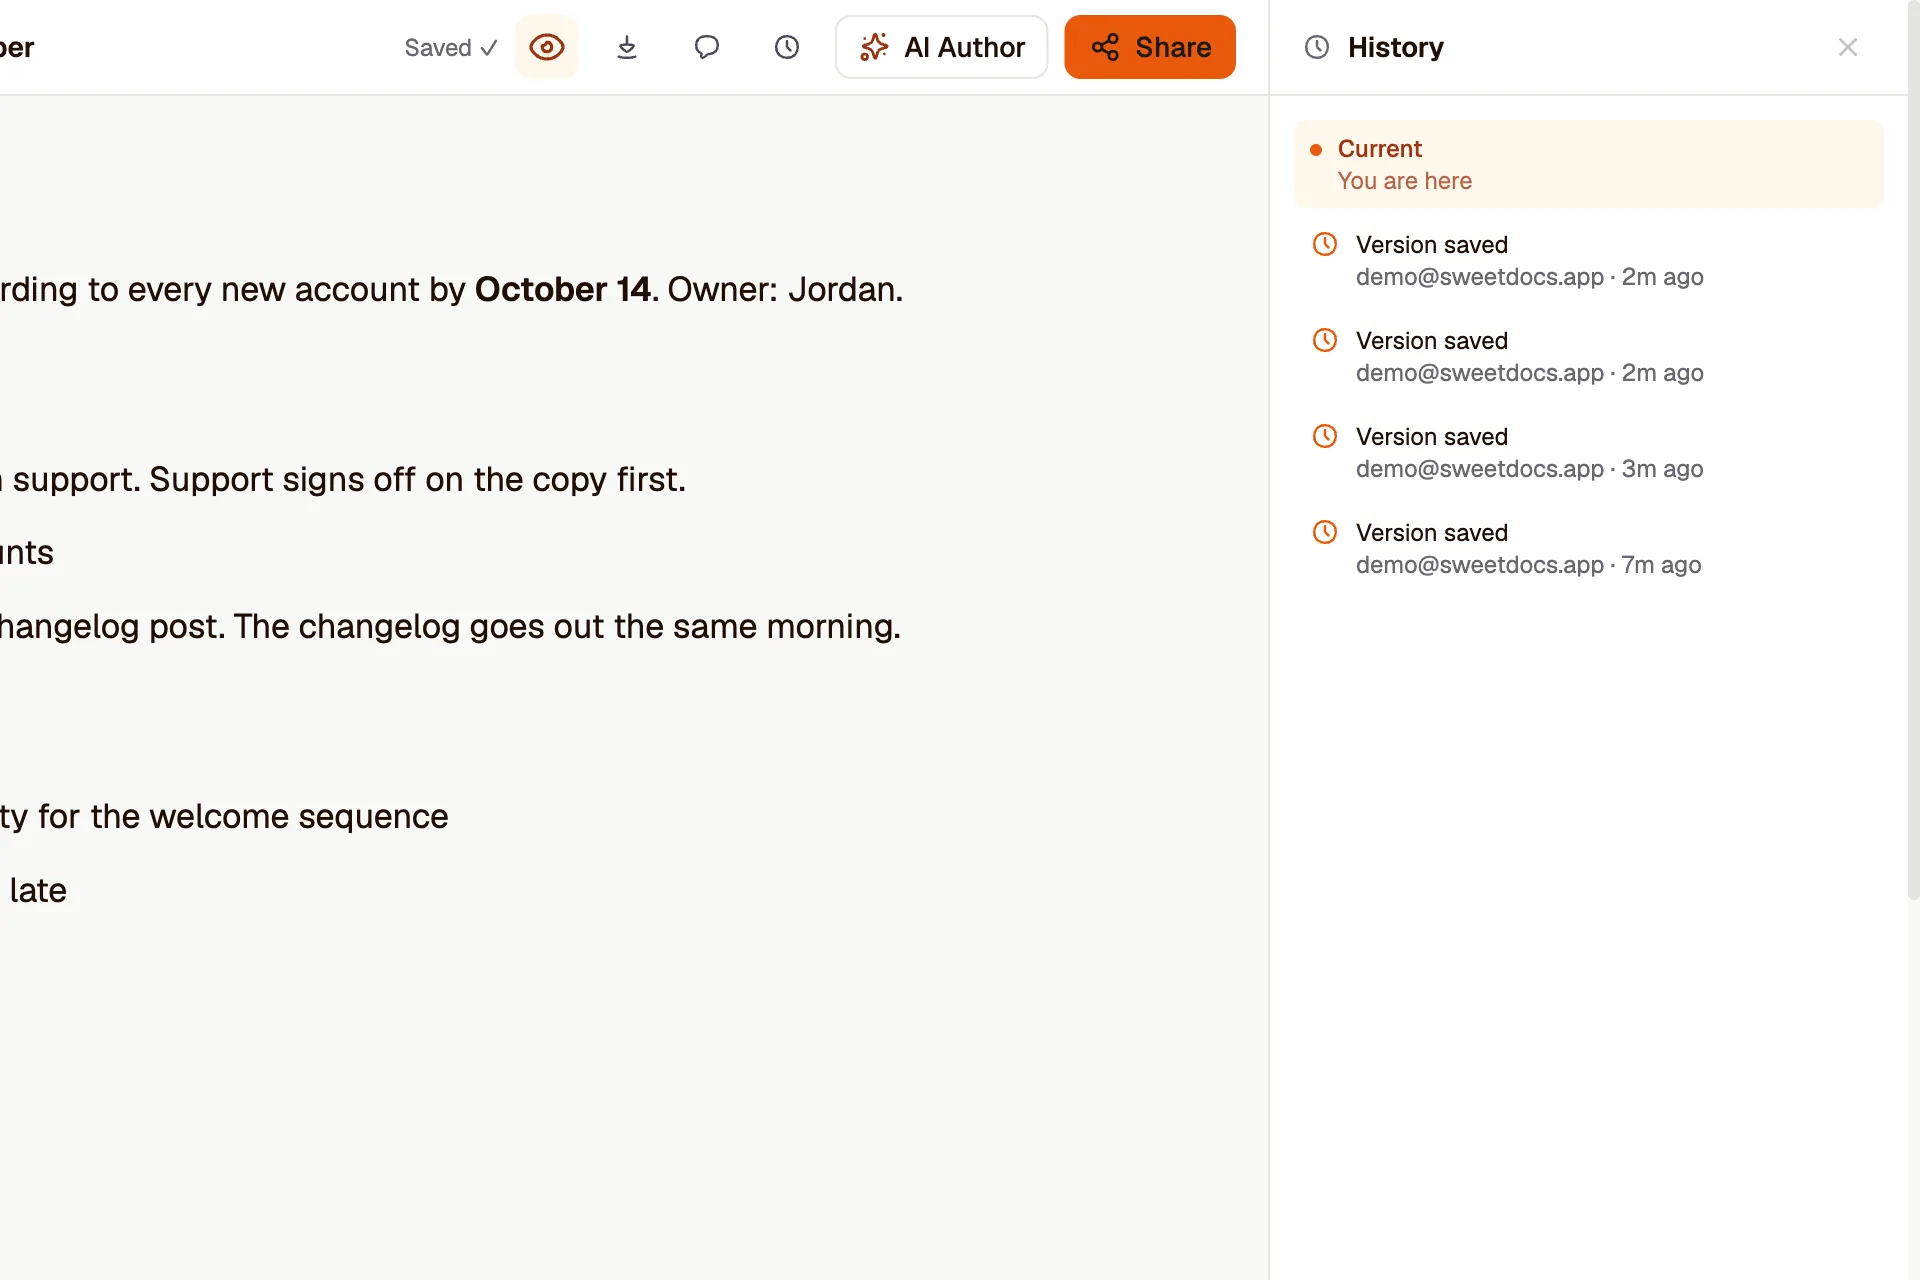
Task: Click the page vertical scrollbar
Action: [1913, 450]
